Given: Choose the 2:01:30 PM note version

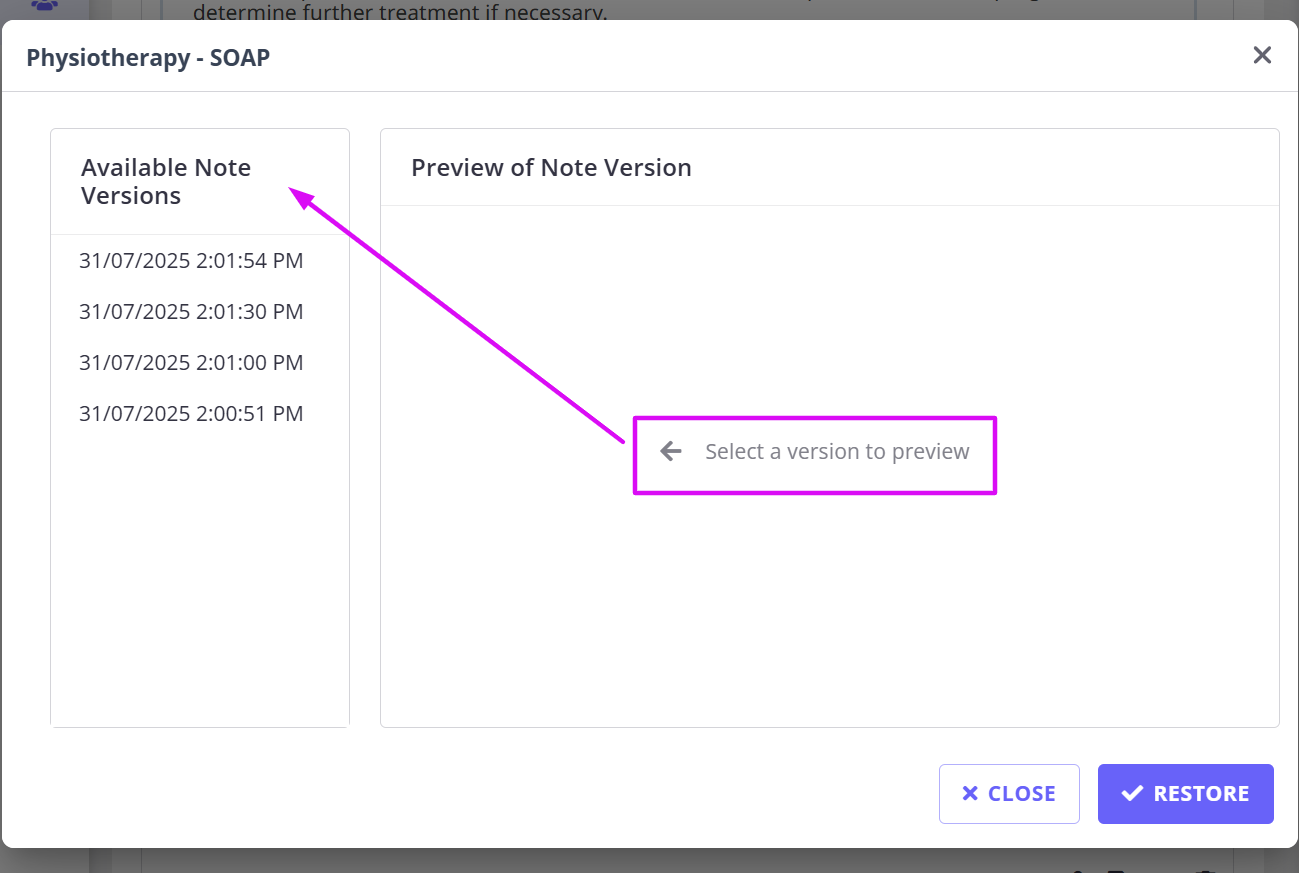Looking at the screenshot, I should 191,312.
